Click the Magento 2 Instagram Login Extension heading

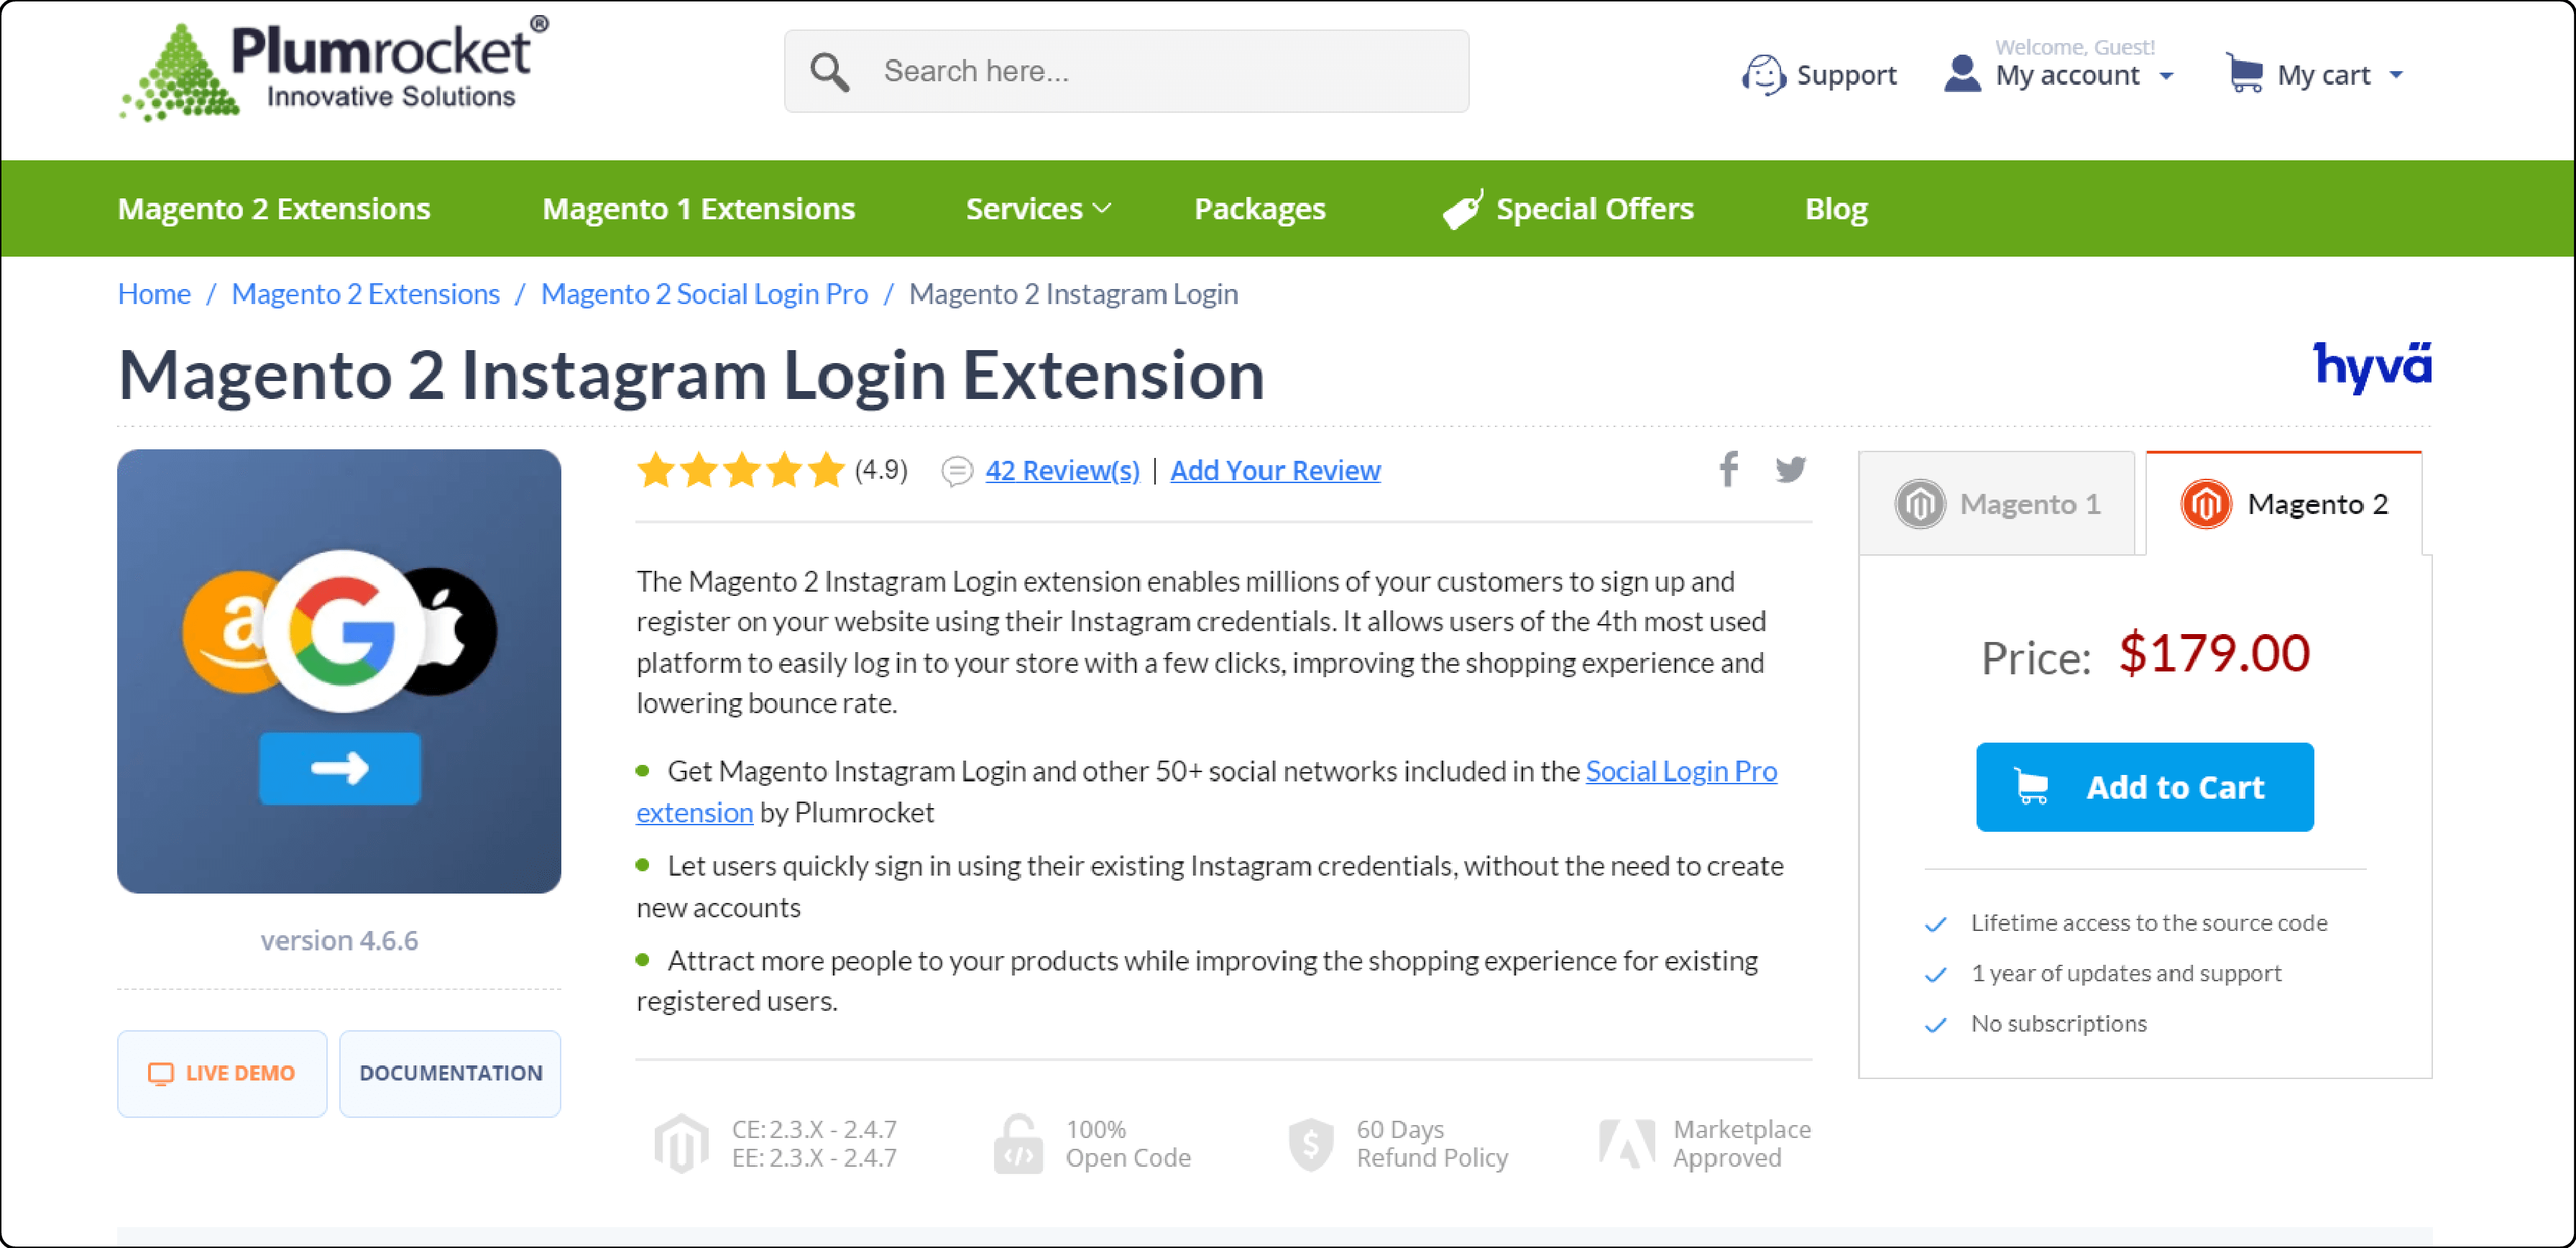[x=691, y=375]
